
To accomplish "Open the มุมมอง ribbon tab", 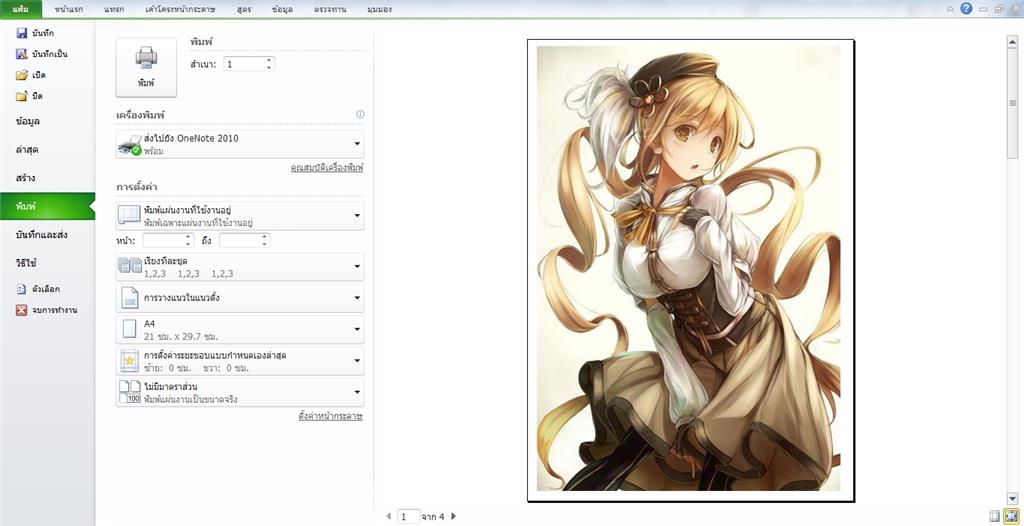I will coord(379,9).
